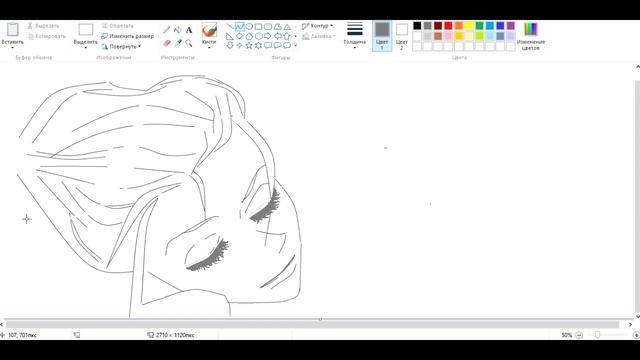The height and width of the screenshot is (360, 640).
Task: Choose the Cloud callout shape
Action: point(287,45)
